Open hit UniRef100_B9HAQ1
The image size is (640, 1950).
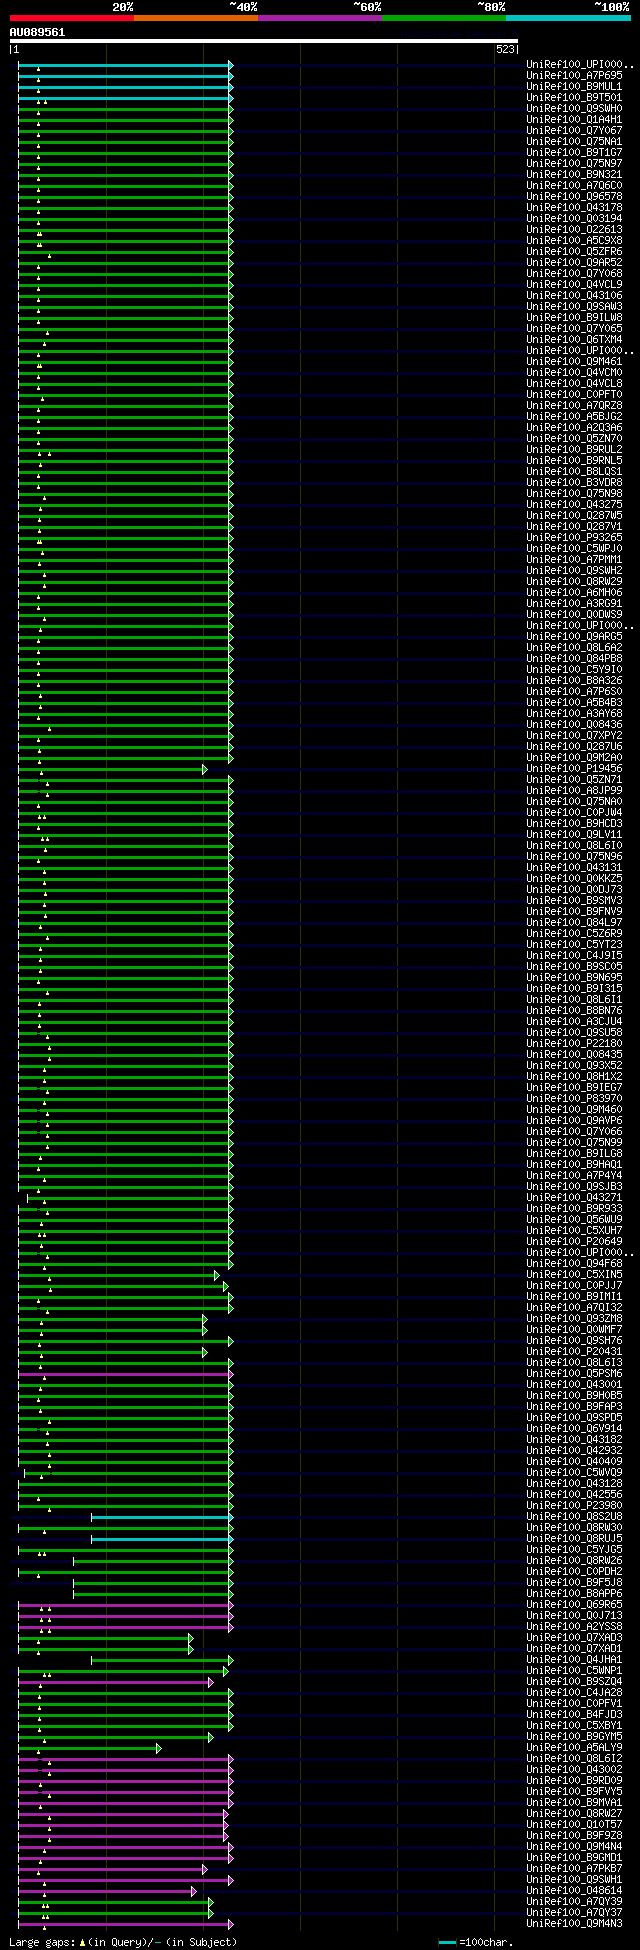[574, 1164]
